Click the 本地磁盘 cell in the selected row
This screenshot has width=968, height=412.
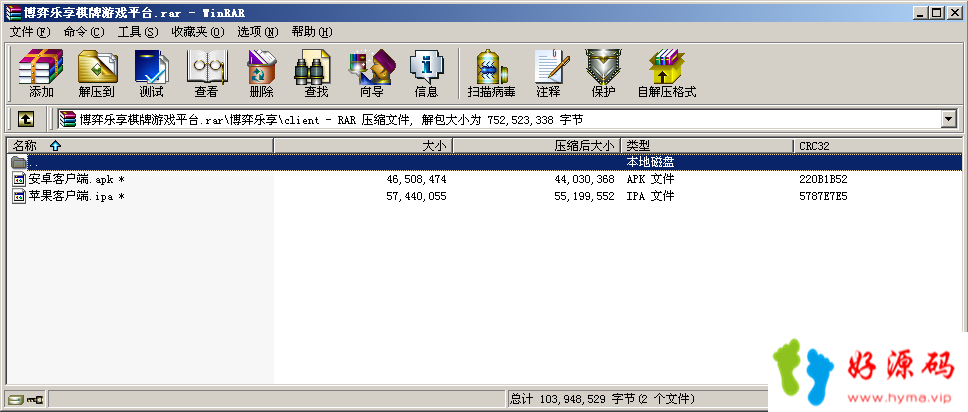click(x=651, y=162)
